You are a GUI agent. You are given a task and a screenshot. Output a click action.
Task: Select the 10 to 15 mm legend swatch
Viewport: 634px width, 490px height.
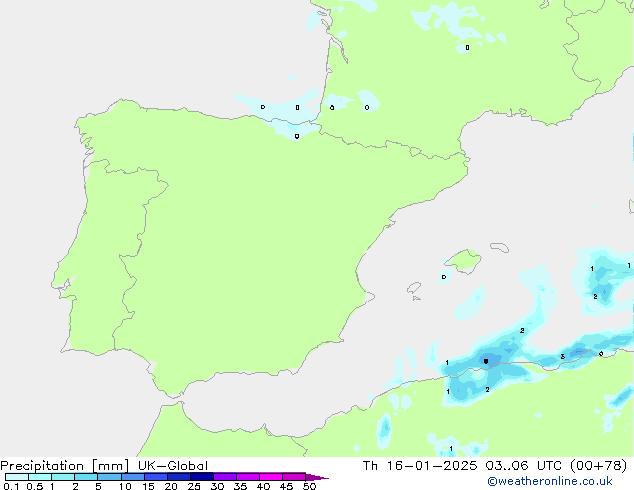coord(132,477)
